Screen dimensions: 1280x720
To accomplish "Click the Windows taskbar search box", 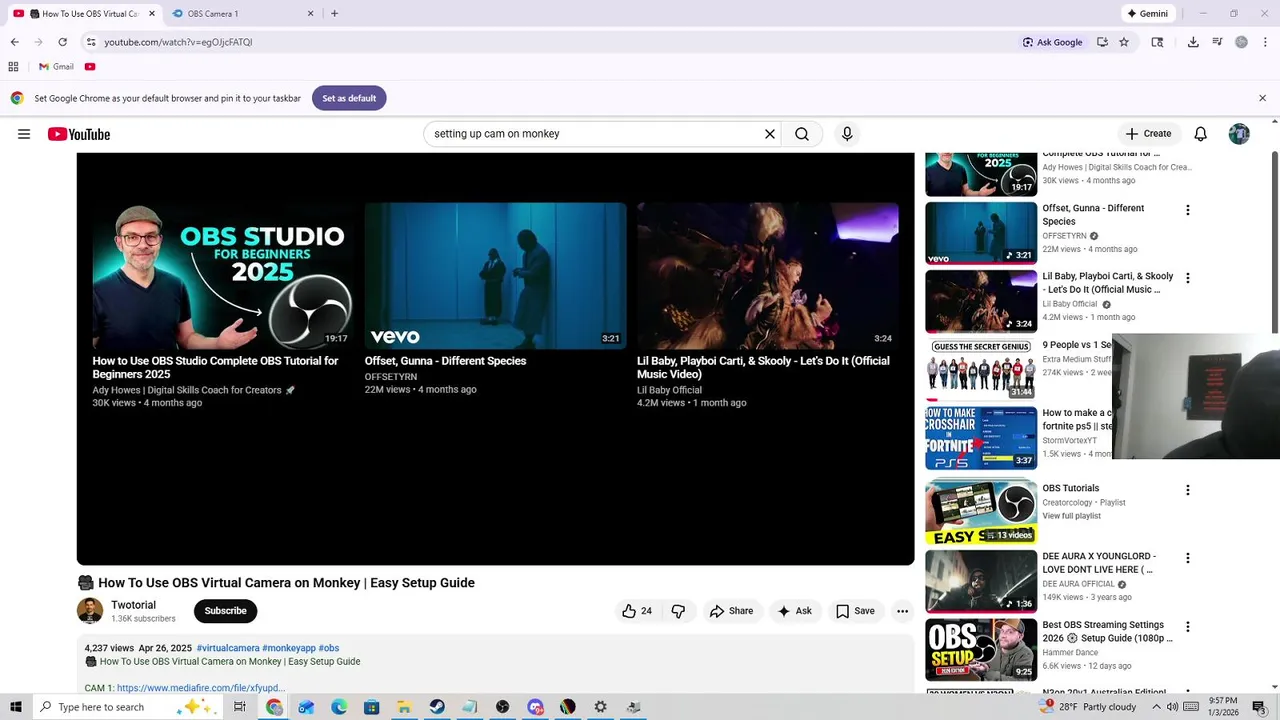I will [x=127, y=707].
